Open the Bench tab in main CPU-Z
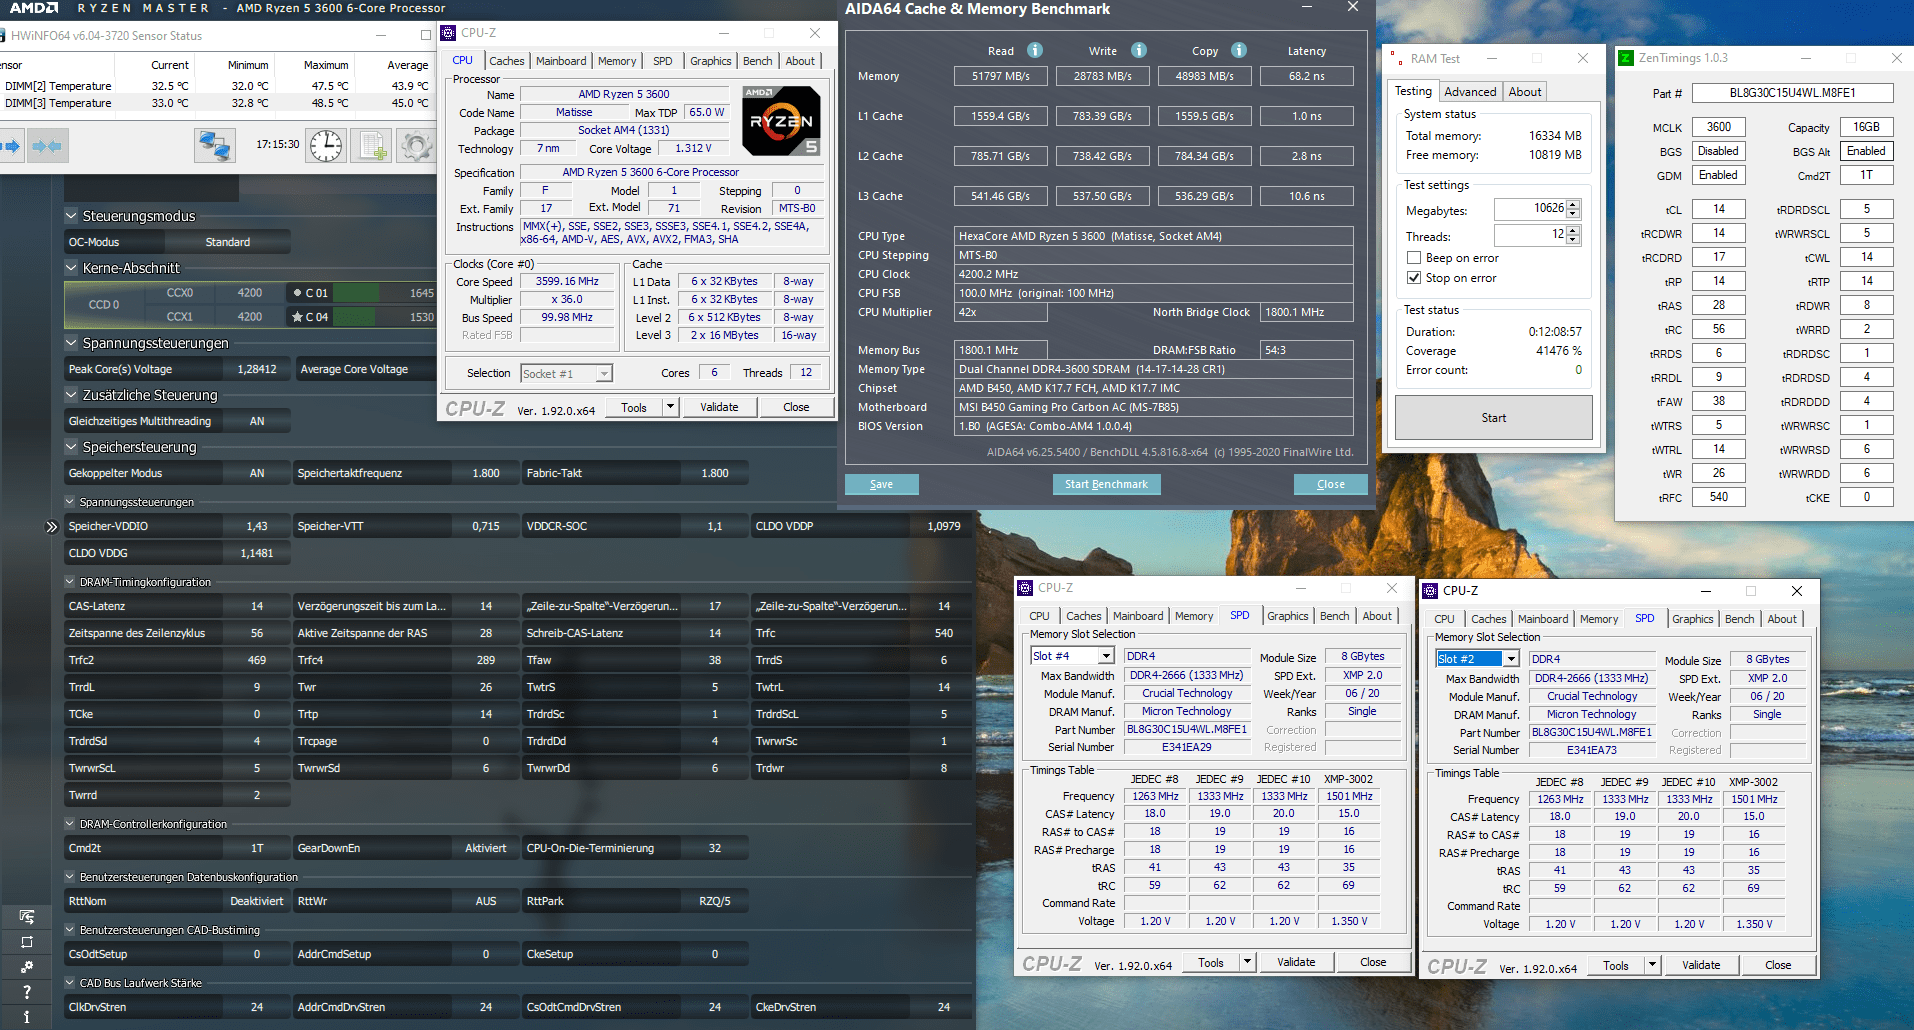This screenshot has height=1030, width=1914. pyautogui.click(x=757, y=61)
